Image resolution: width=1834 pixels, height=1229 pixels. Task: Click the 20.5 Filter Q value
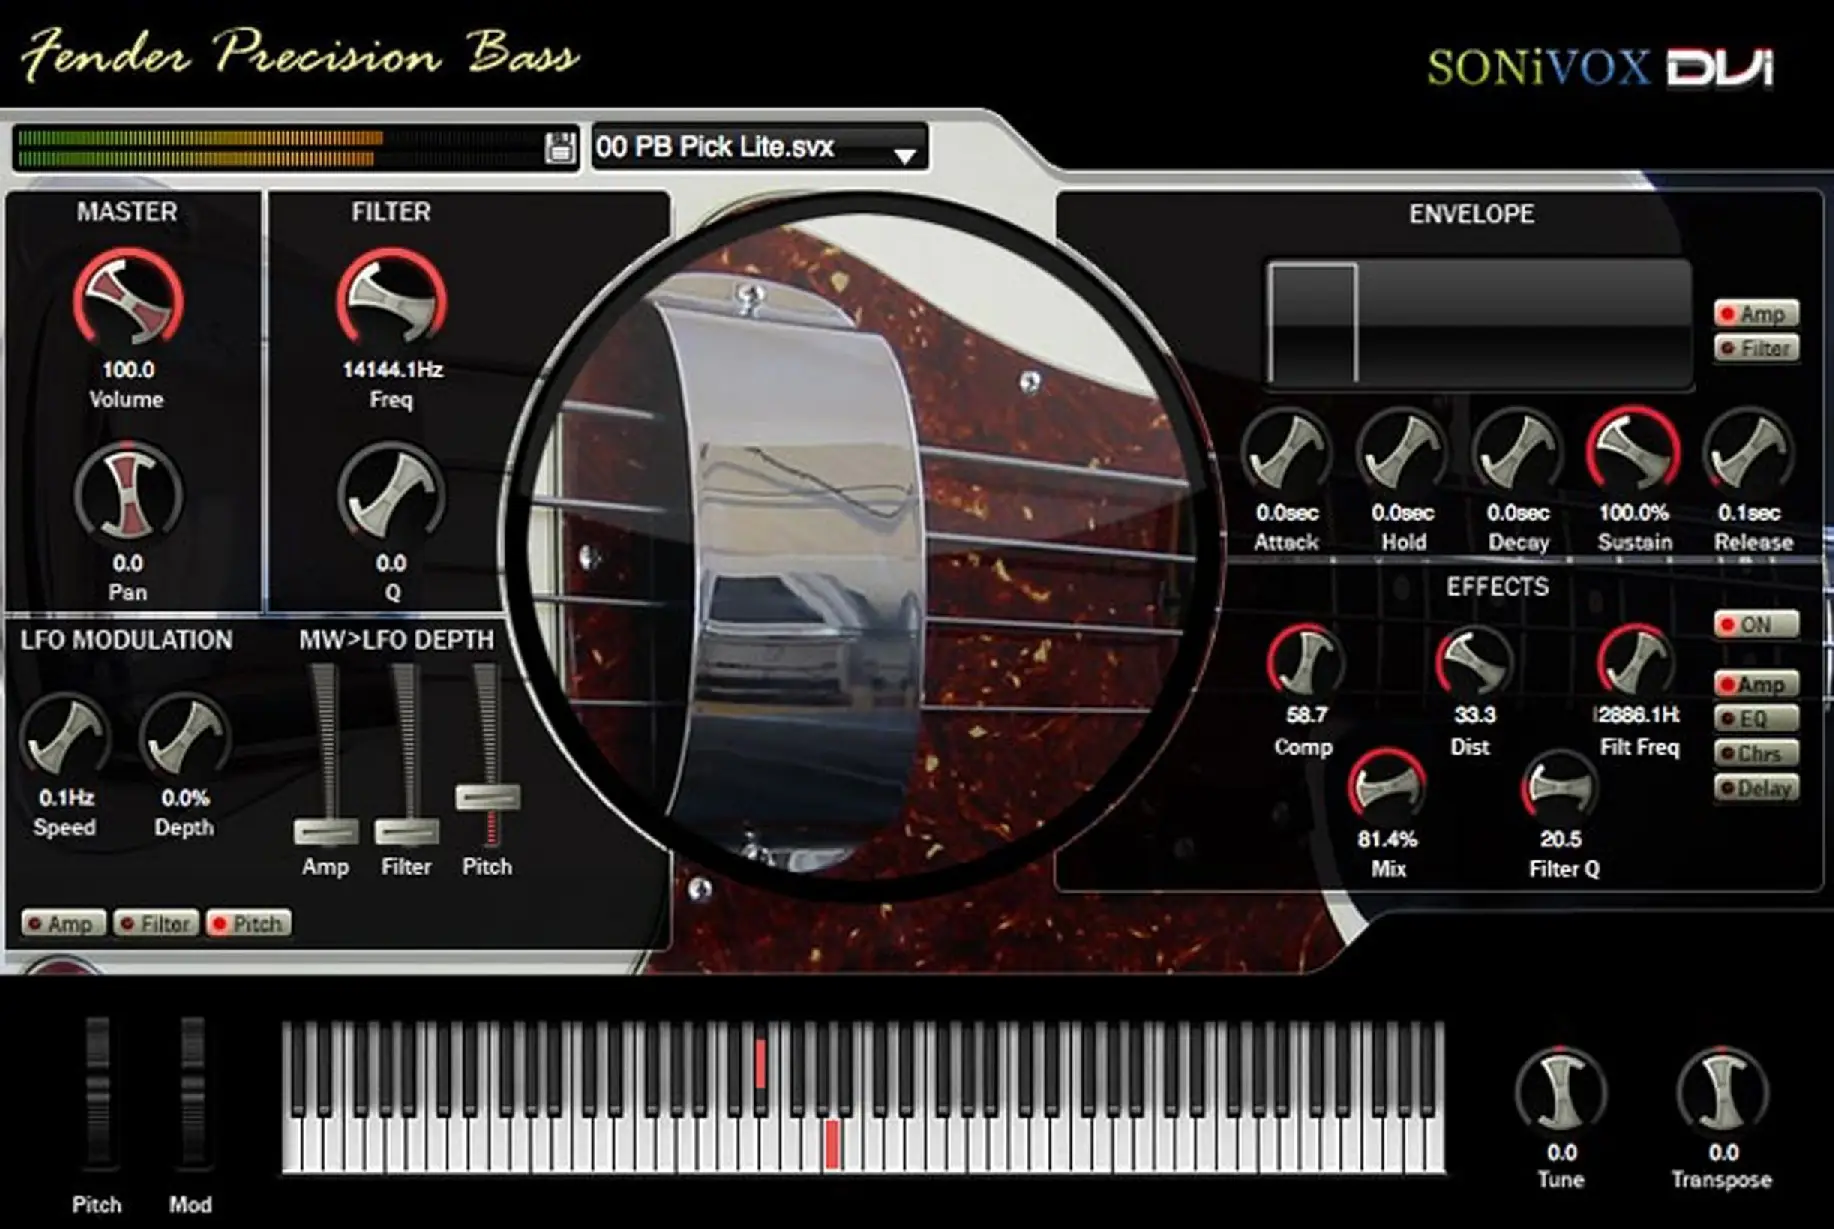[1561, 838]
